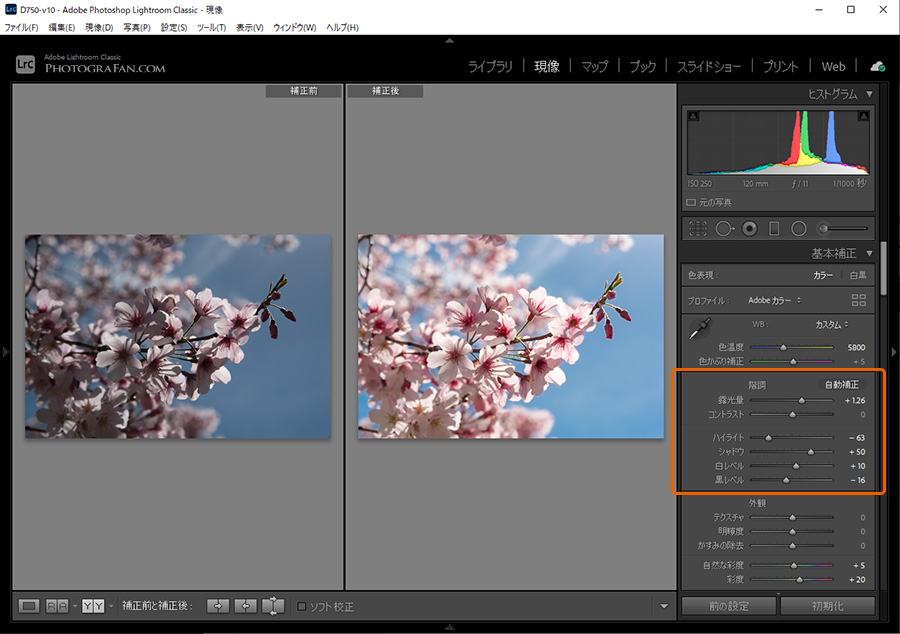Viewport: 900px width, 634px height.
Task: Click the 補正前 before photo preview
Action: (x=177, y=336)
